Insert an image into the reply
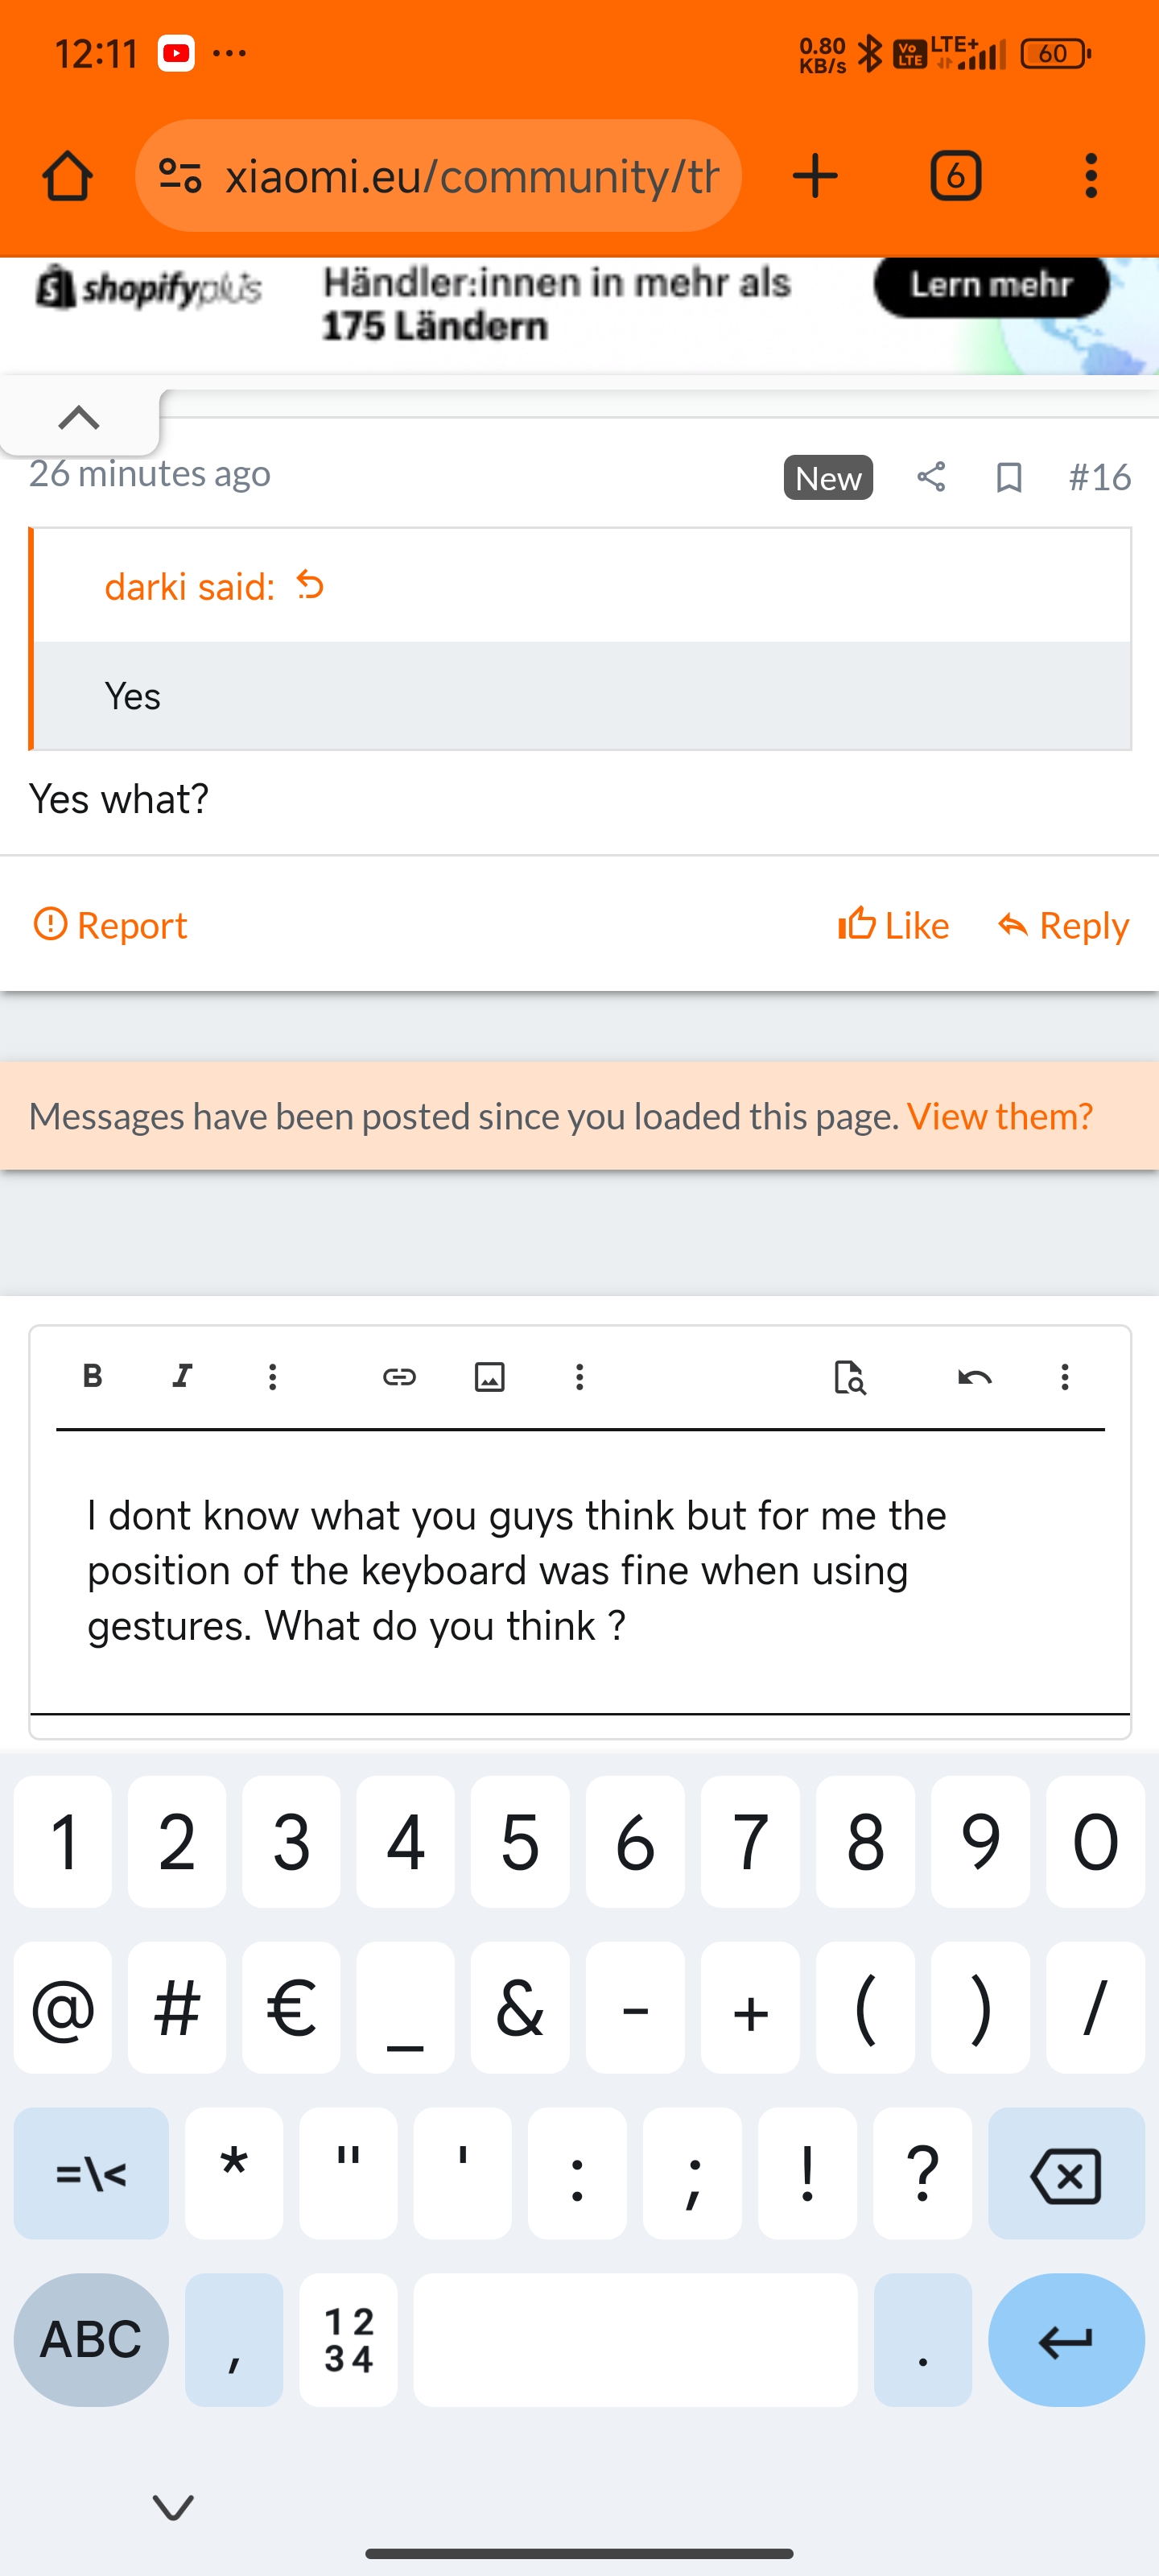Screen dimensions: 1159x2576 click(489, 1377)
